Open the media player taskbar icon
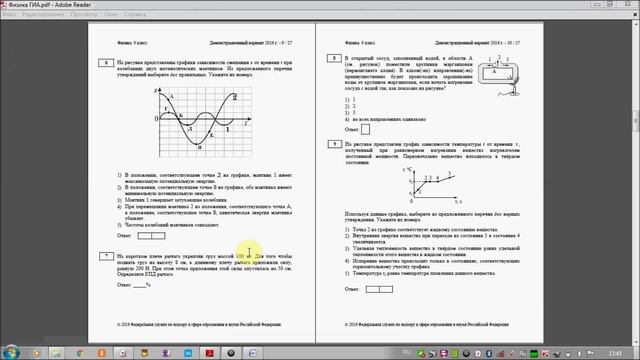The height and width of the screenshot is (360, 640). pos(36,353)
